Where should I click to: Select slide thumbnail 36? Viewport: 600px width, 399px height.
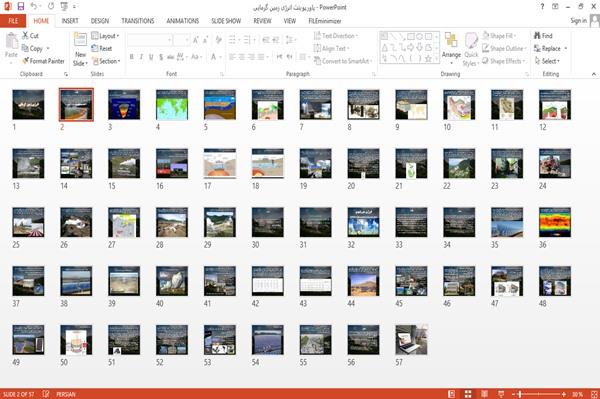pyautogui.click(x=554, y=222)
